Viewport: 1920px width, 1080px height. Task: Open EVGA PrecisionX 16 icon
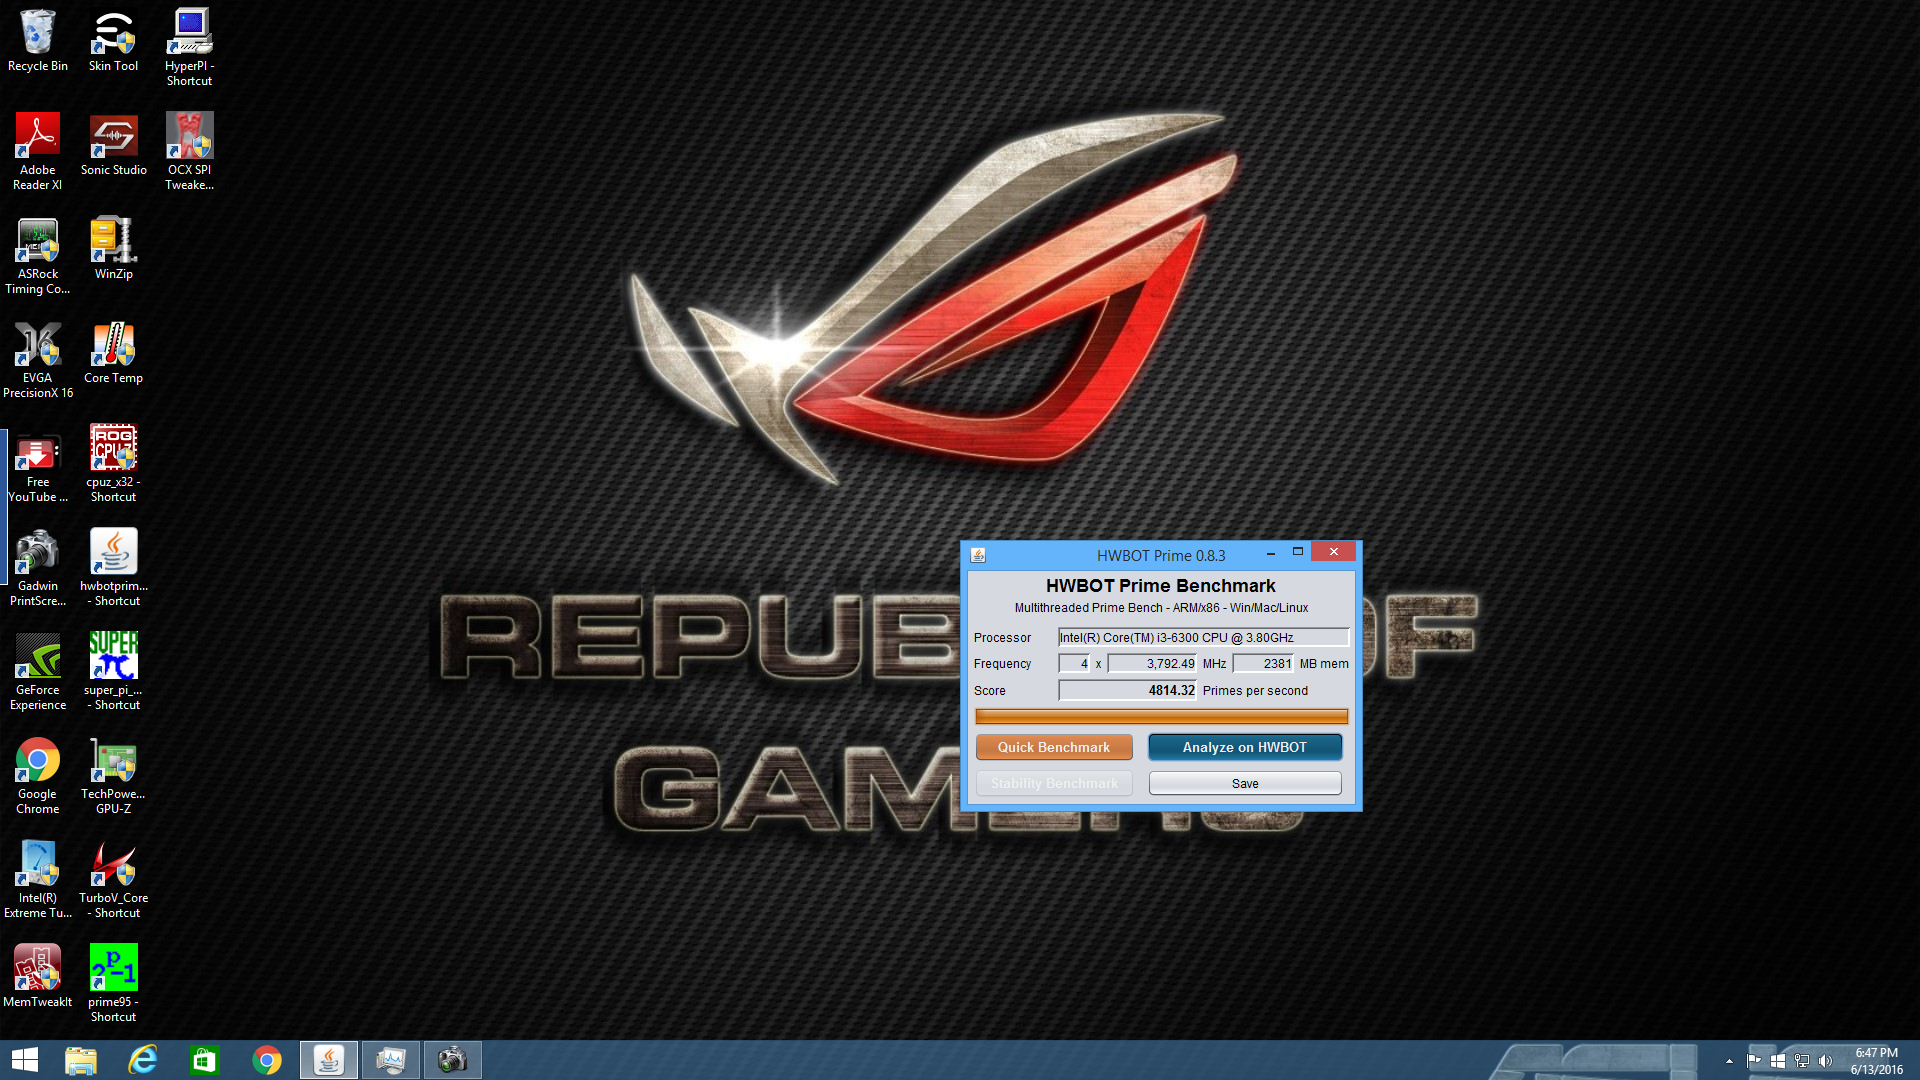coord(38,359)
